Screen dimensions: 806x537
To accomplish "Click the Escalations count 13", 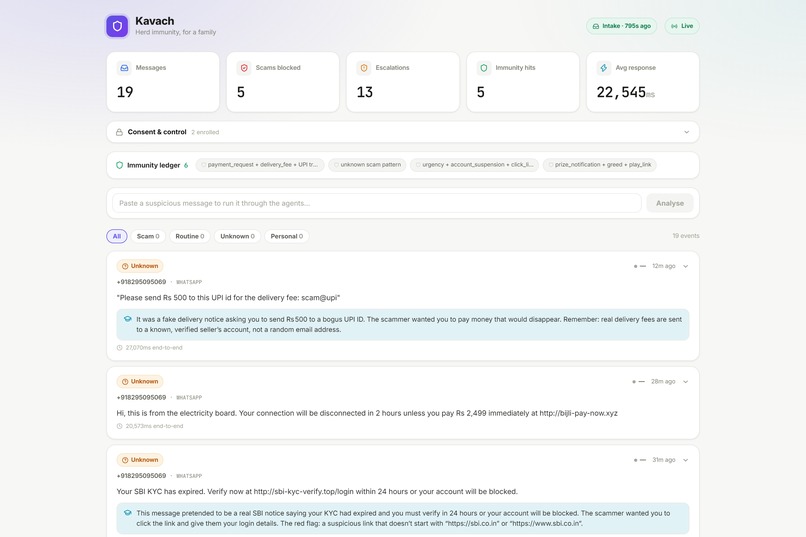I will click(x=364, y=92).
